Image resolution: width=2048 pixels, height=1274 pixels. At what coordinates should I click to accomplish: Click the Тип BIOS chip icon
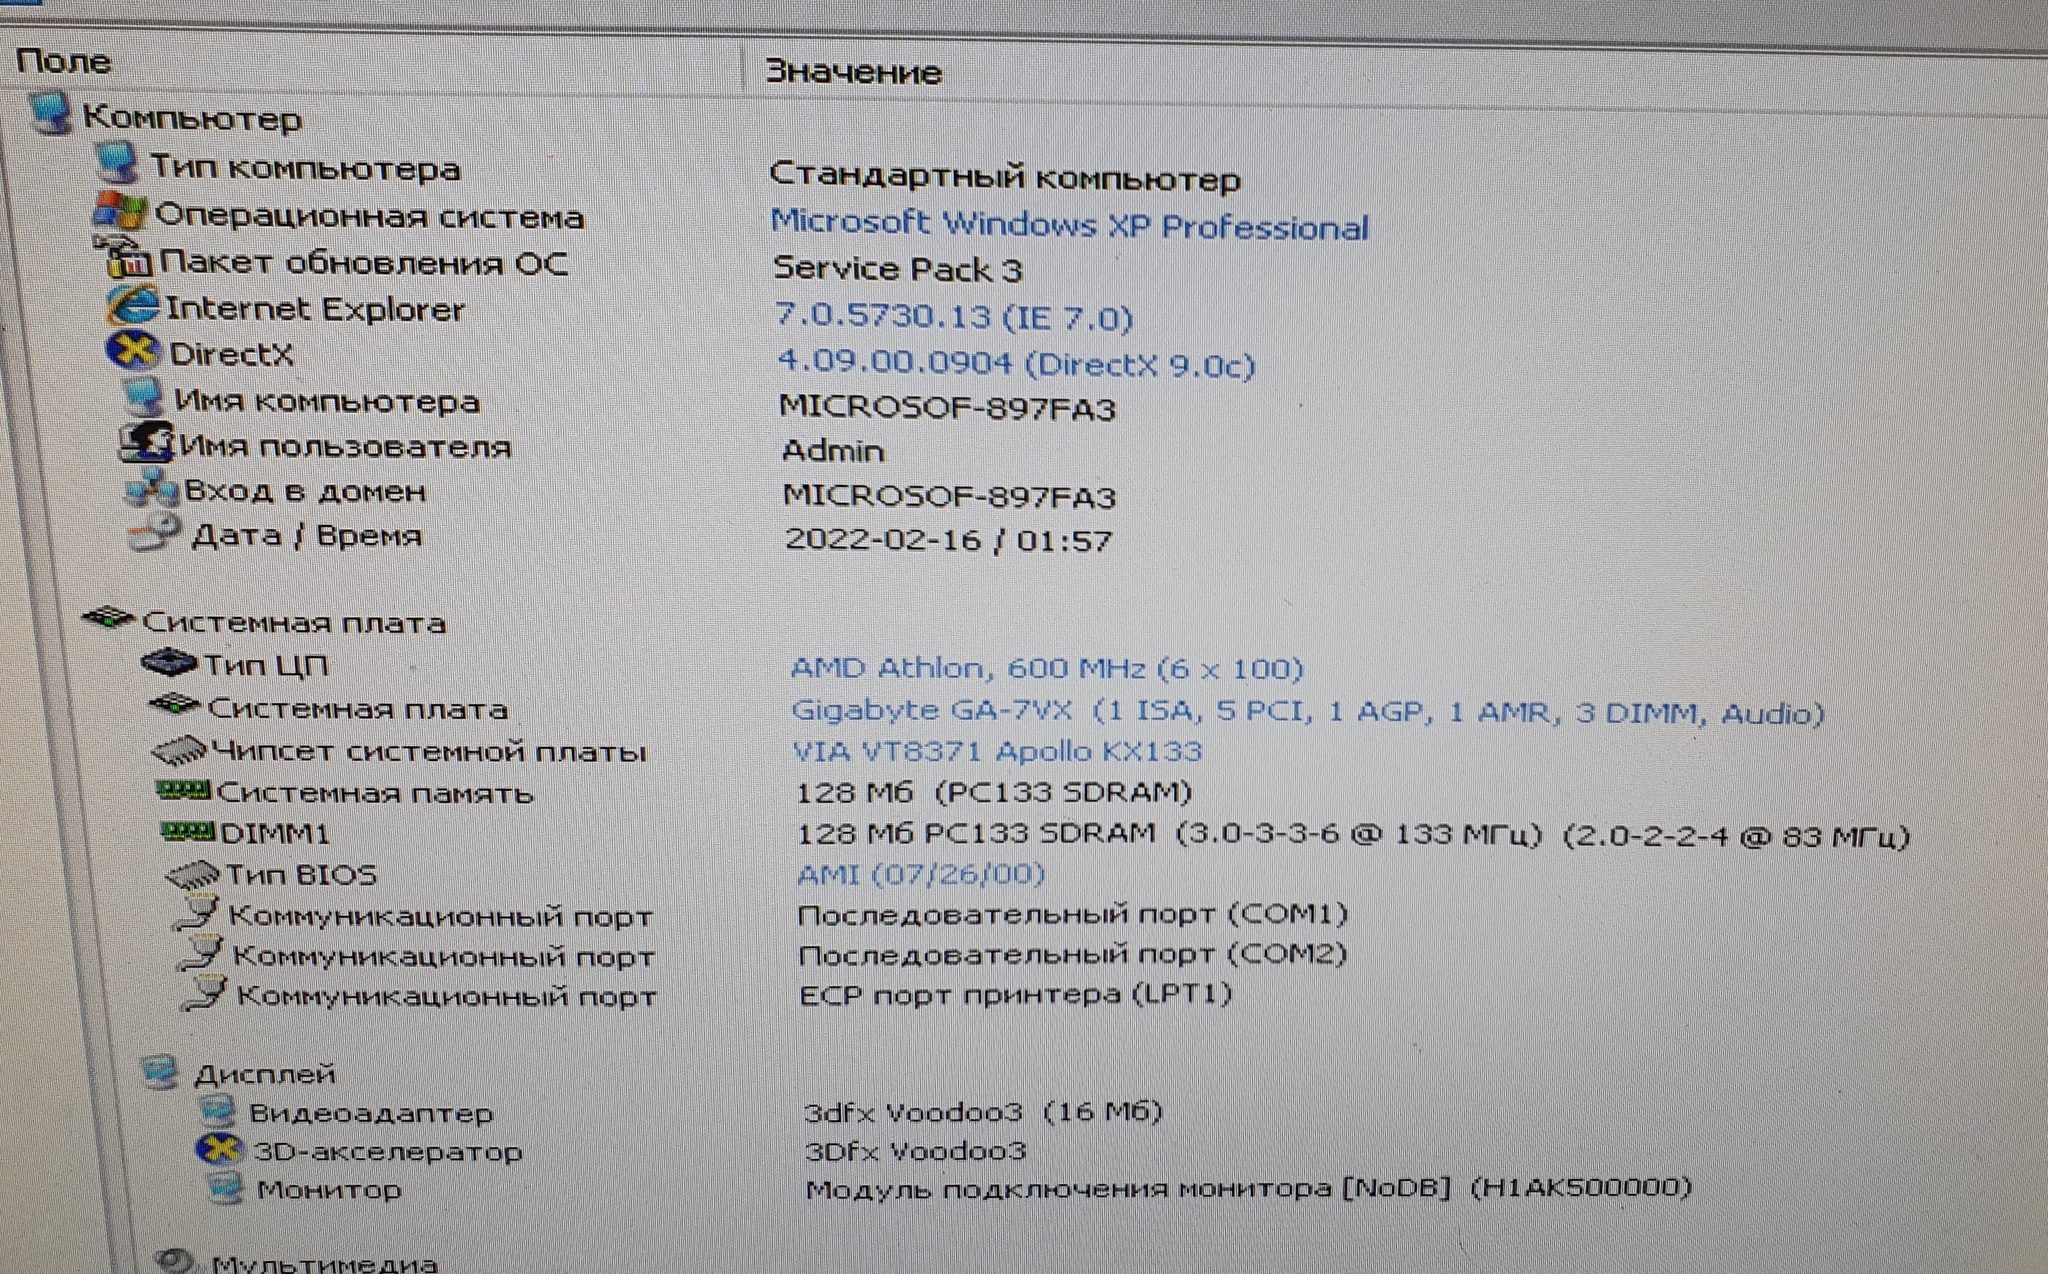pyautogui.click(x=193, y=875)
